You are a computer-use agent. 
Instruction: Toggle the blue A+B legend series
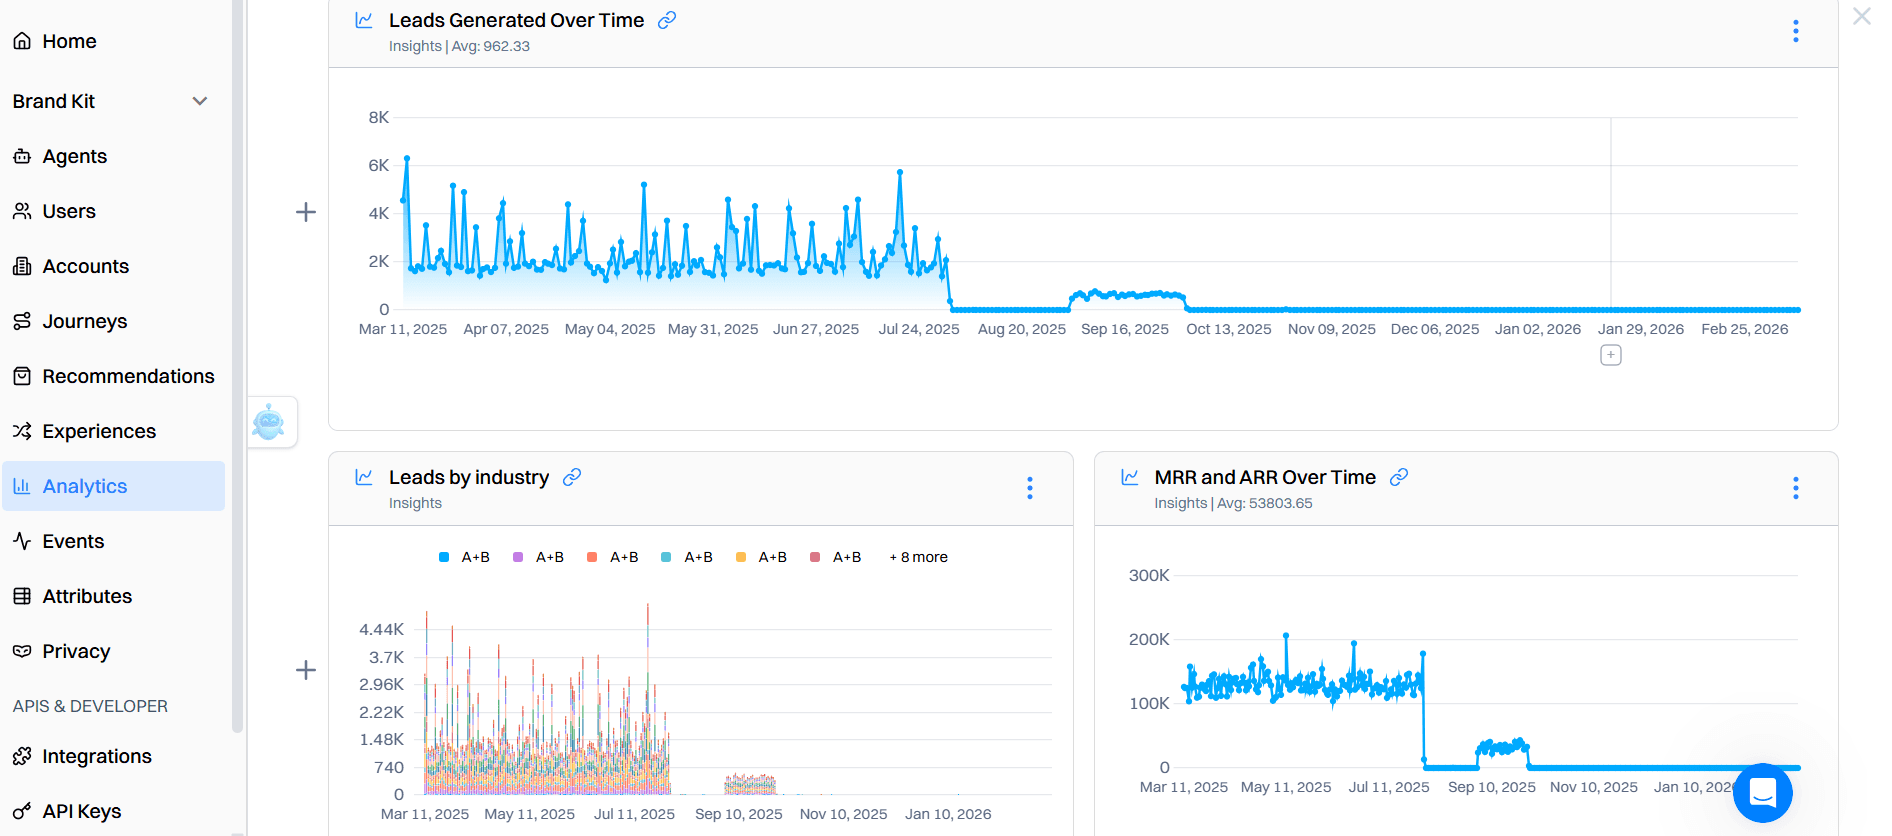pos(465,557)
